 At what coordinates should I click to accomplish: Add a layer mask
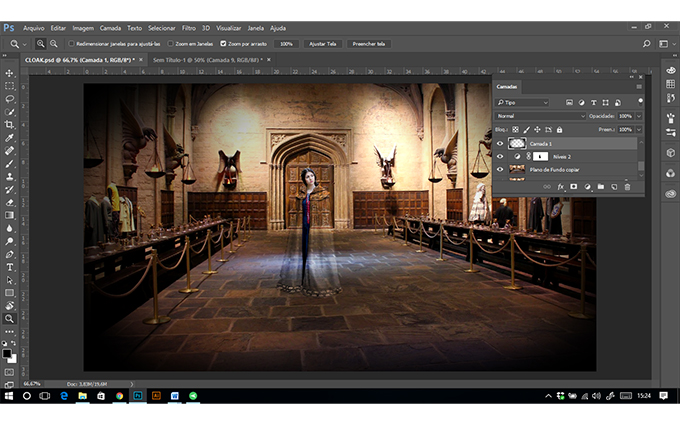click(x=574, y=187)
